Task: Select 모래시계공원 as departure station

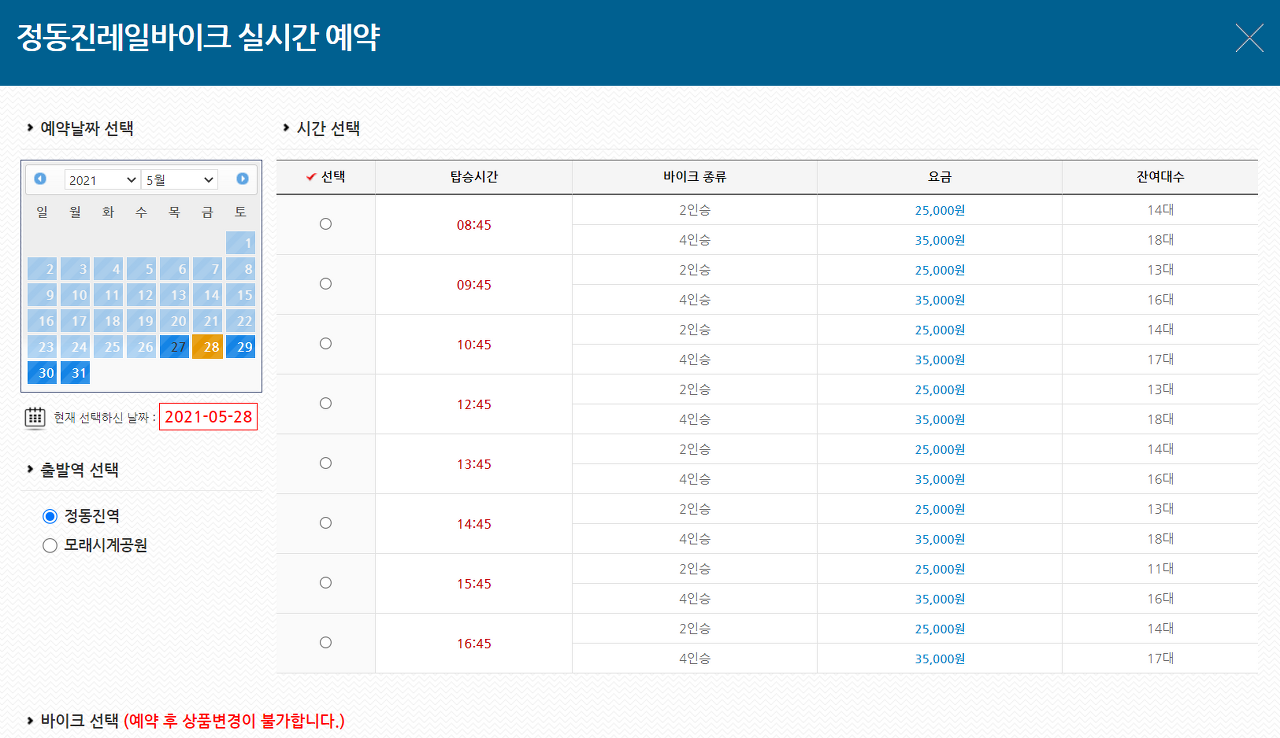Action: (50, 546)
